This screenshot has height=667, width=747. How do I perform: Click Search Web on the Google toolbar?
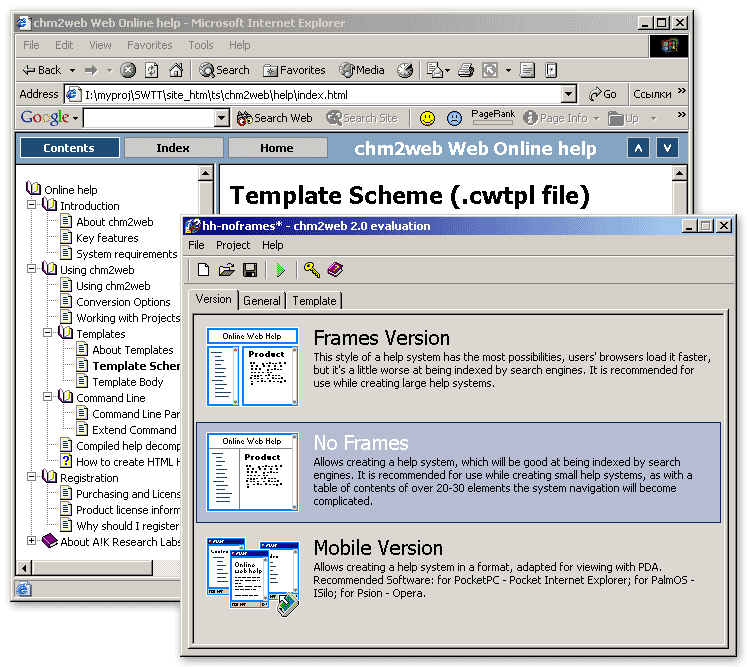point(275,118)
